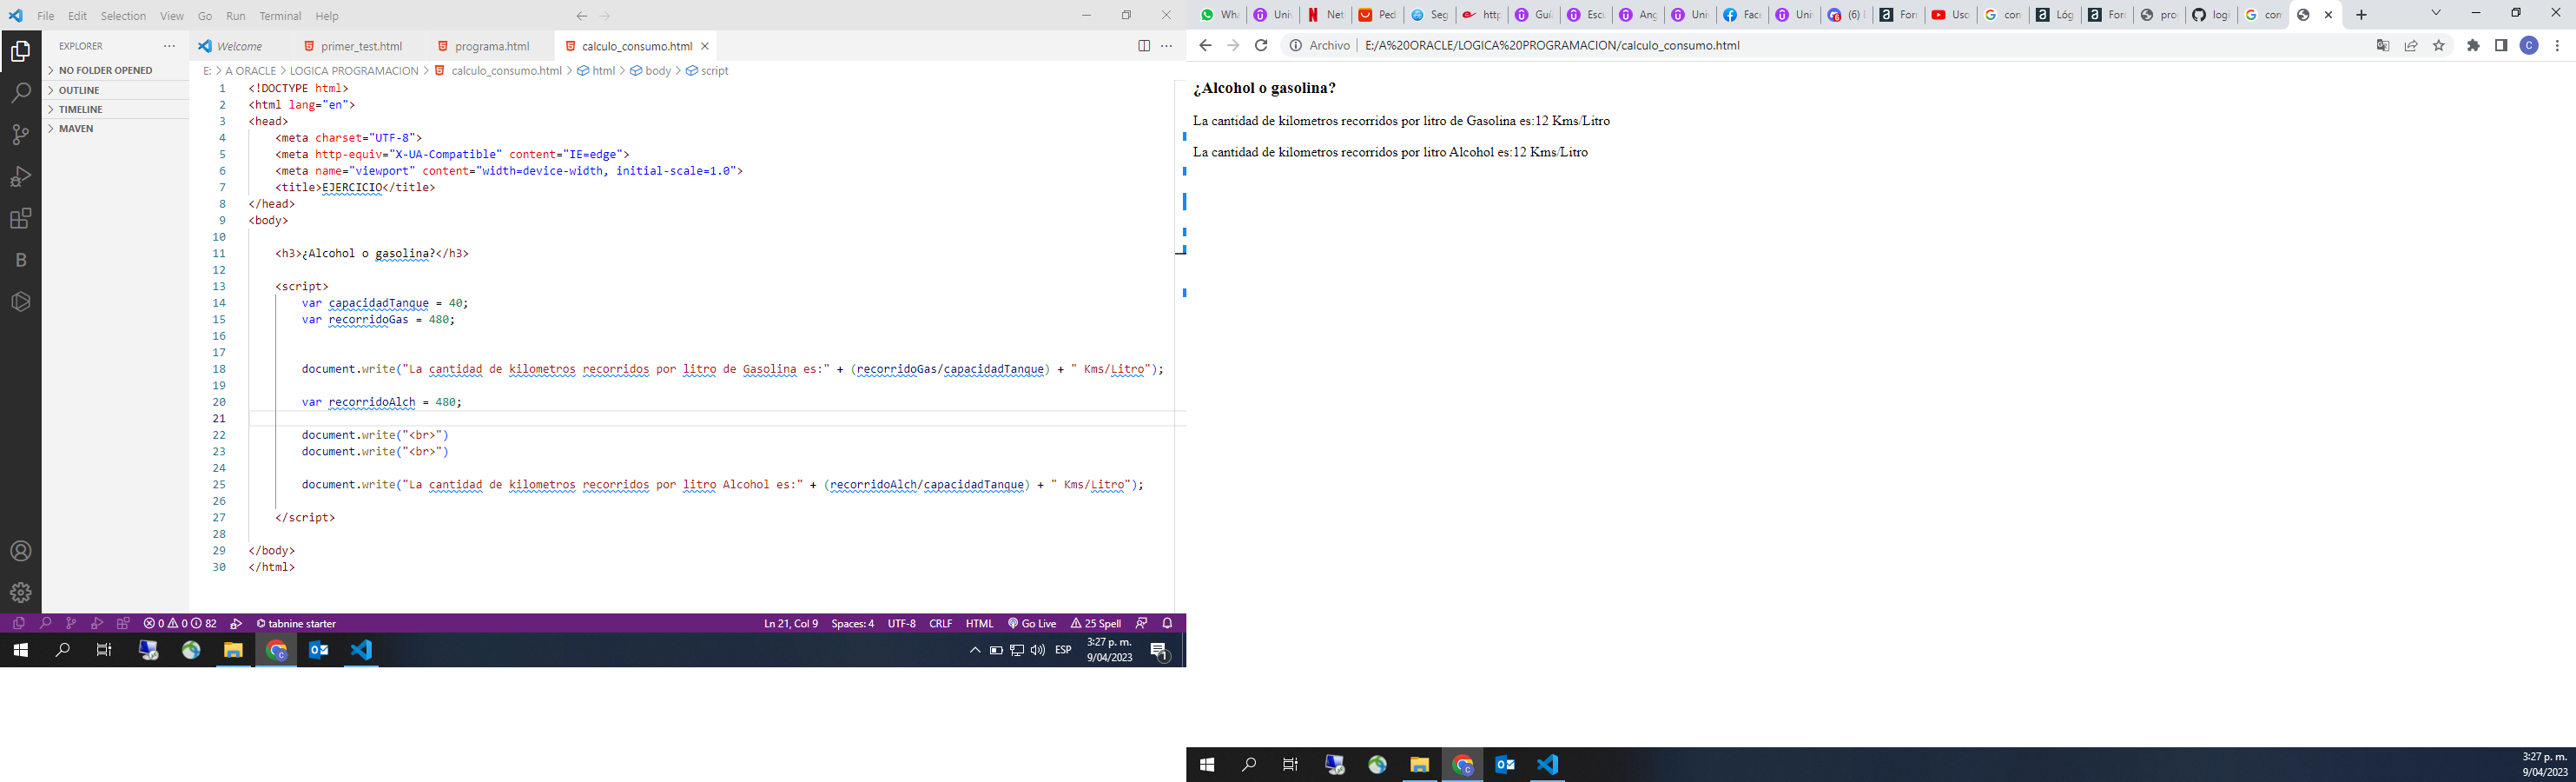Switch to the YouTube tab in Chrome
Image resolution: width=2576 pixels, height=782 pixels.
click(x=1949, y=15)
